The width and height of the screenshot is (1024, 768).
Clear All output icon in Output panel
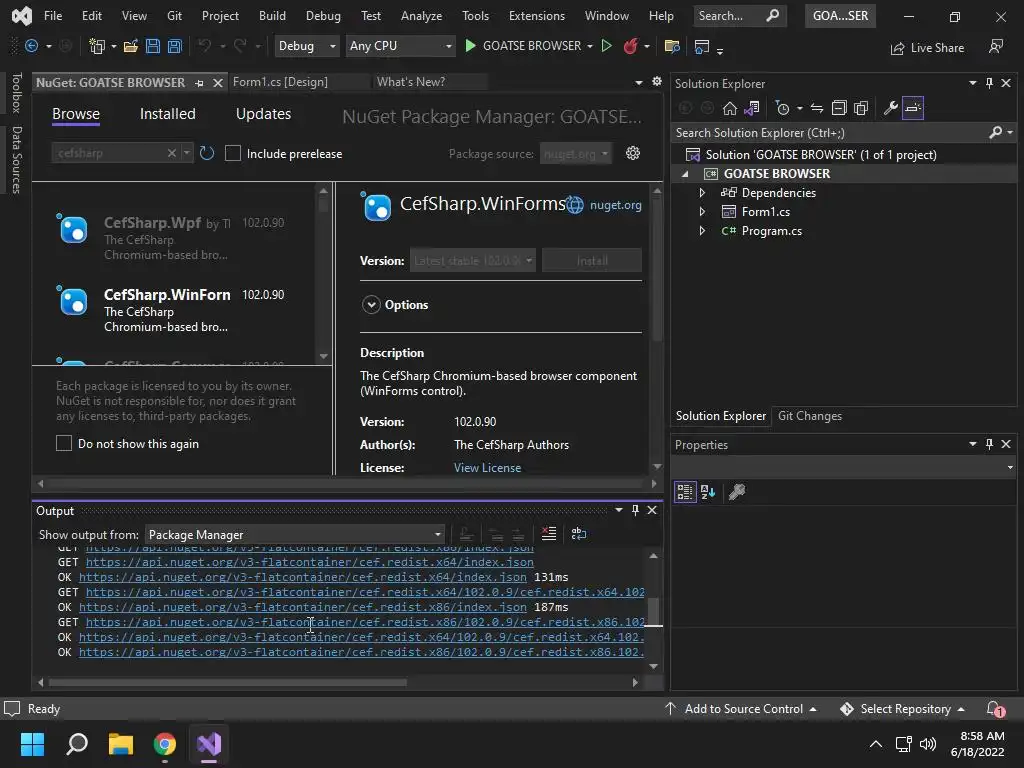pyautogui.click(x=549, y=534)
